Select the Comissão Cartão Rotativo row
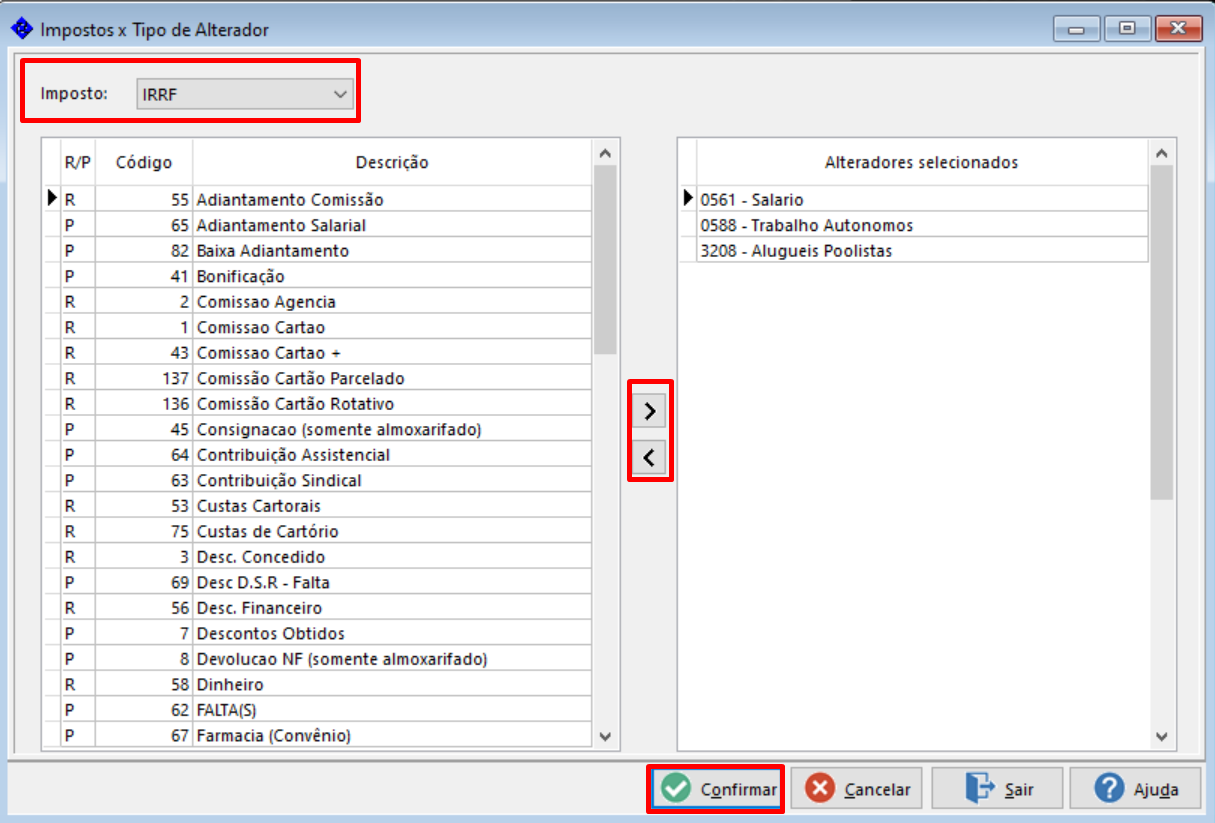 pos(318,403)
